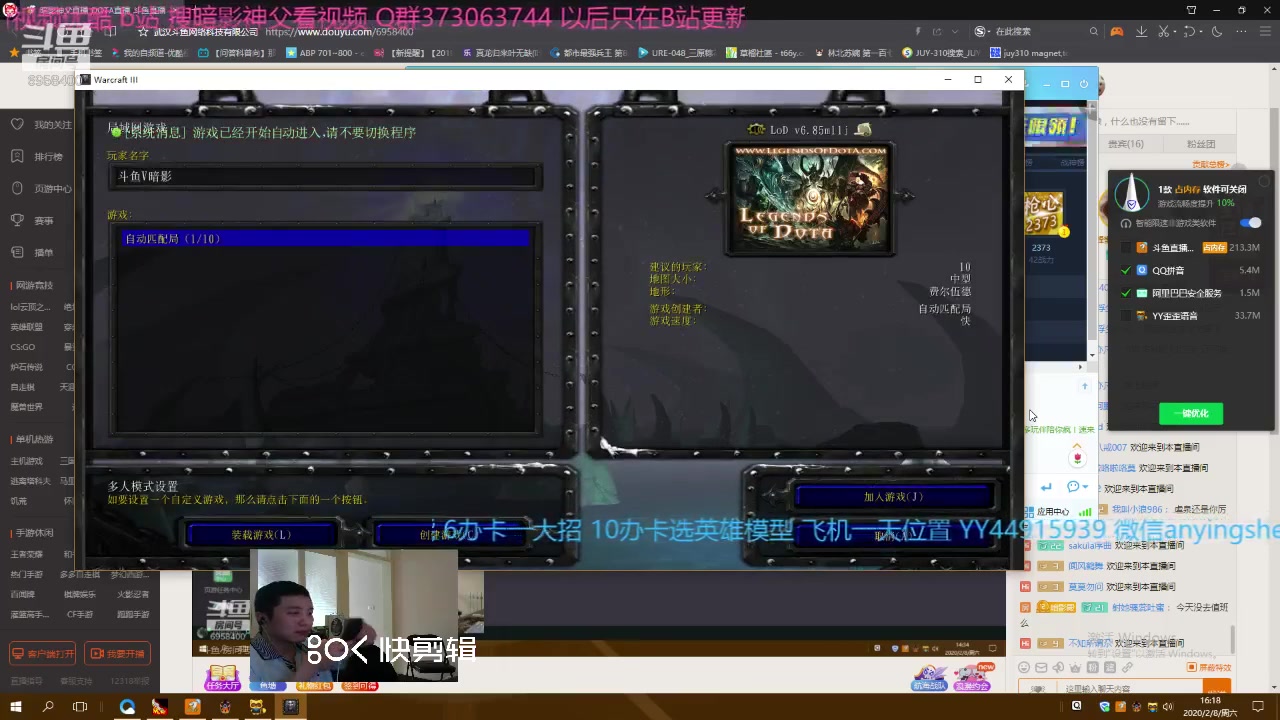
Task: Click the browser download arrow icon
Action: 1143,32
